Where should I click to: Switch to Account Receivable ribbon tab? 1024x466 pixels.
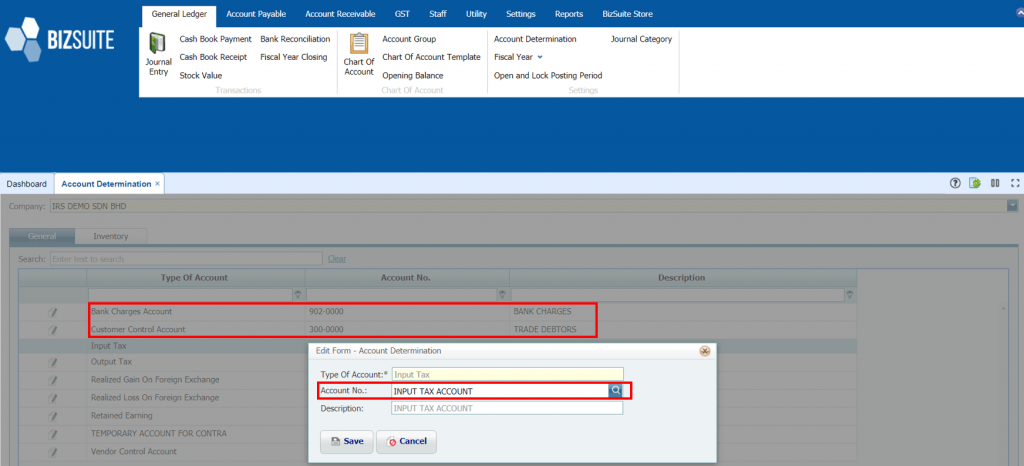(340, 14)
